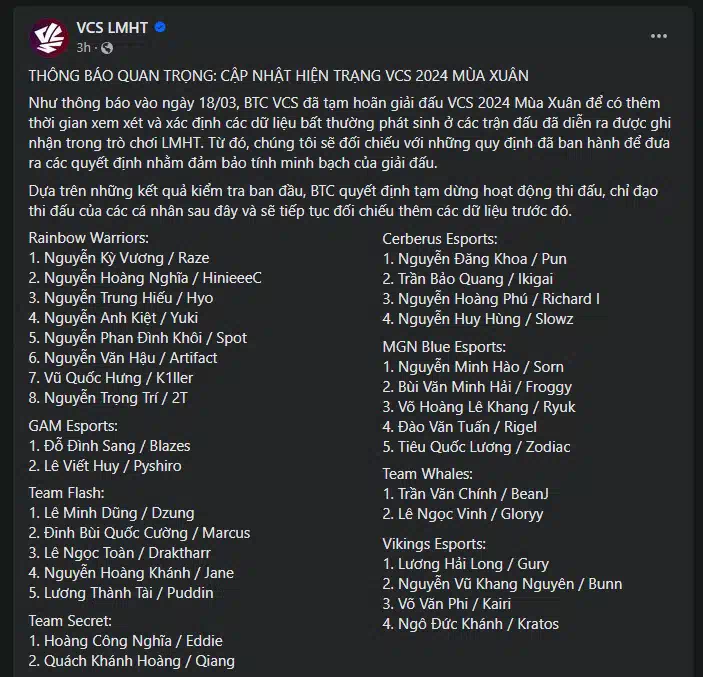Viewport: 703px width, 677px height.
Task: Click the Cerberus Esports team heading
Action: tap(440, 239)
